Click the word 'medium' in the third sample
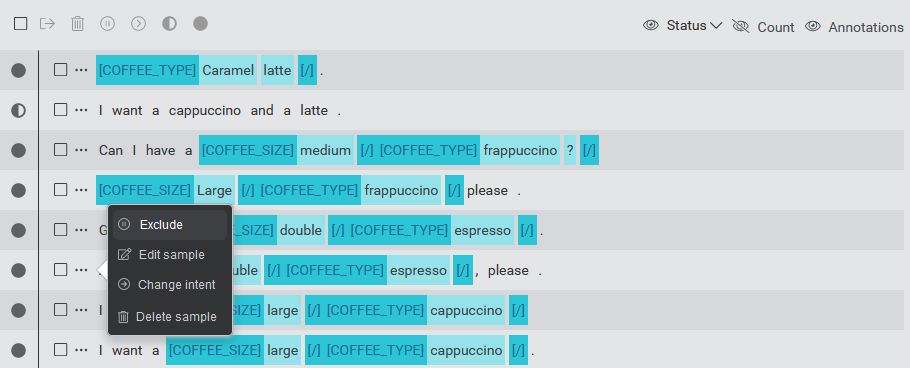The height and width of the screenshot is (368, 910). [x=325, y=151]
